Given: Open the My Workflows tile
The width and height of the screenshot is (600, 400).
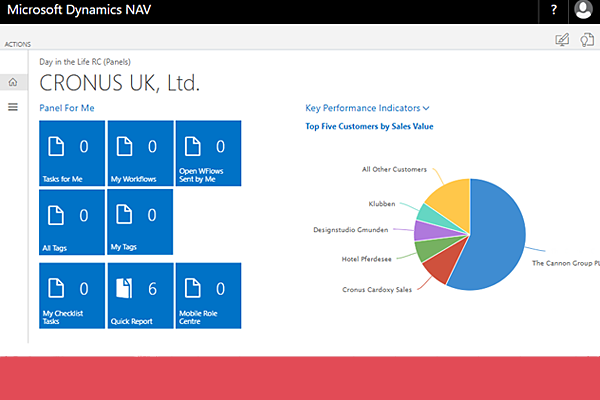Looking at the screenshot, I should (x=140, y=153).
